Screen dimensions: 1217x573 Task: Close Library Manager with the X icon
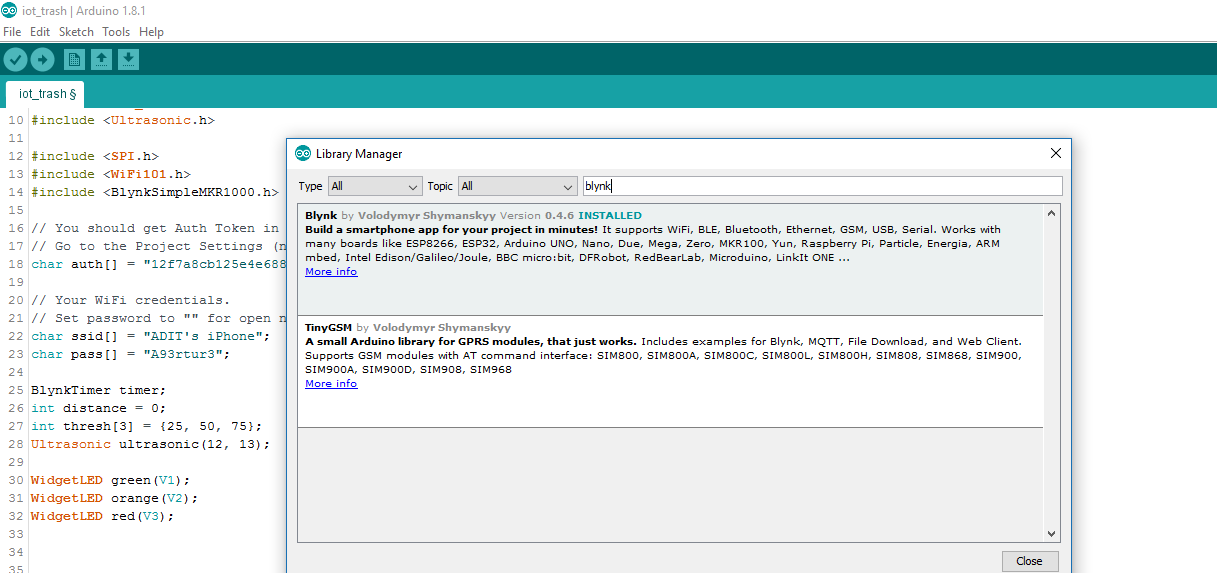1055,154
